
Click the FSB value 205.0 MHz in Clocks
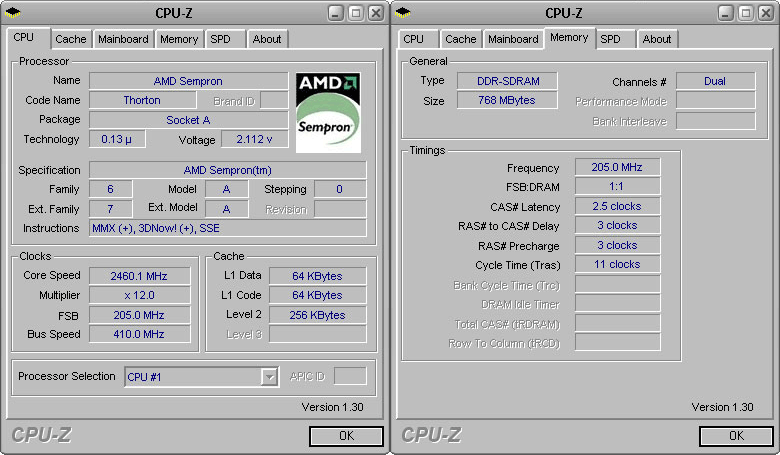tap(139, 315)
